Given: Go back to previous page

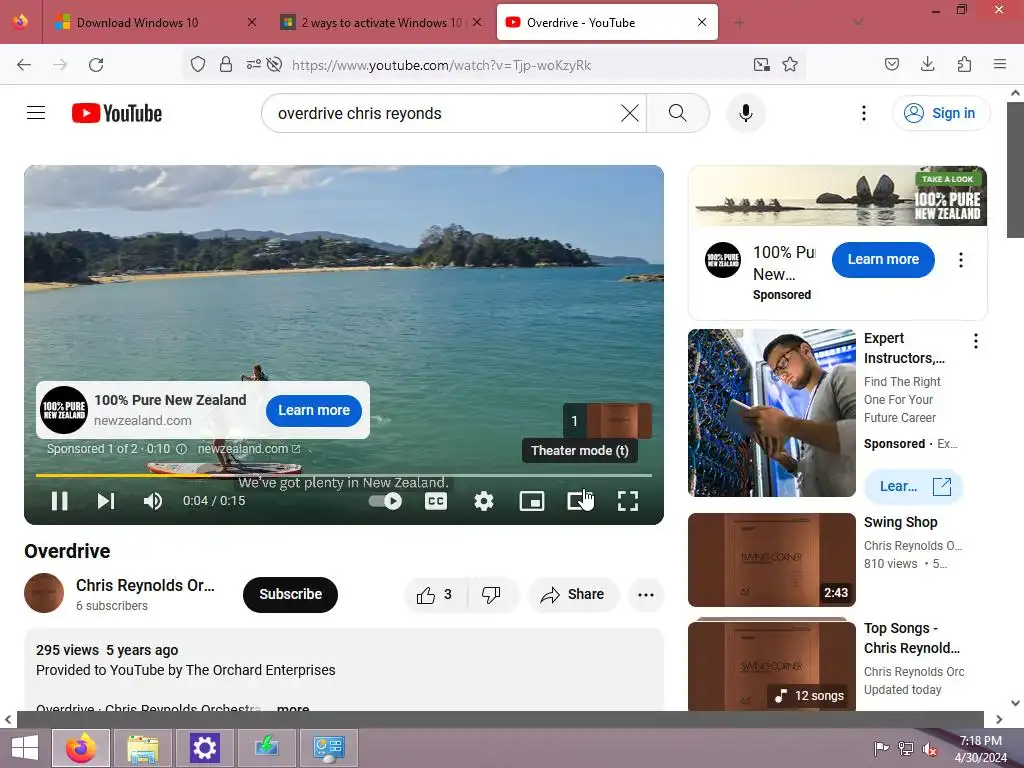Looking at the screenshot, I should 24,64.
